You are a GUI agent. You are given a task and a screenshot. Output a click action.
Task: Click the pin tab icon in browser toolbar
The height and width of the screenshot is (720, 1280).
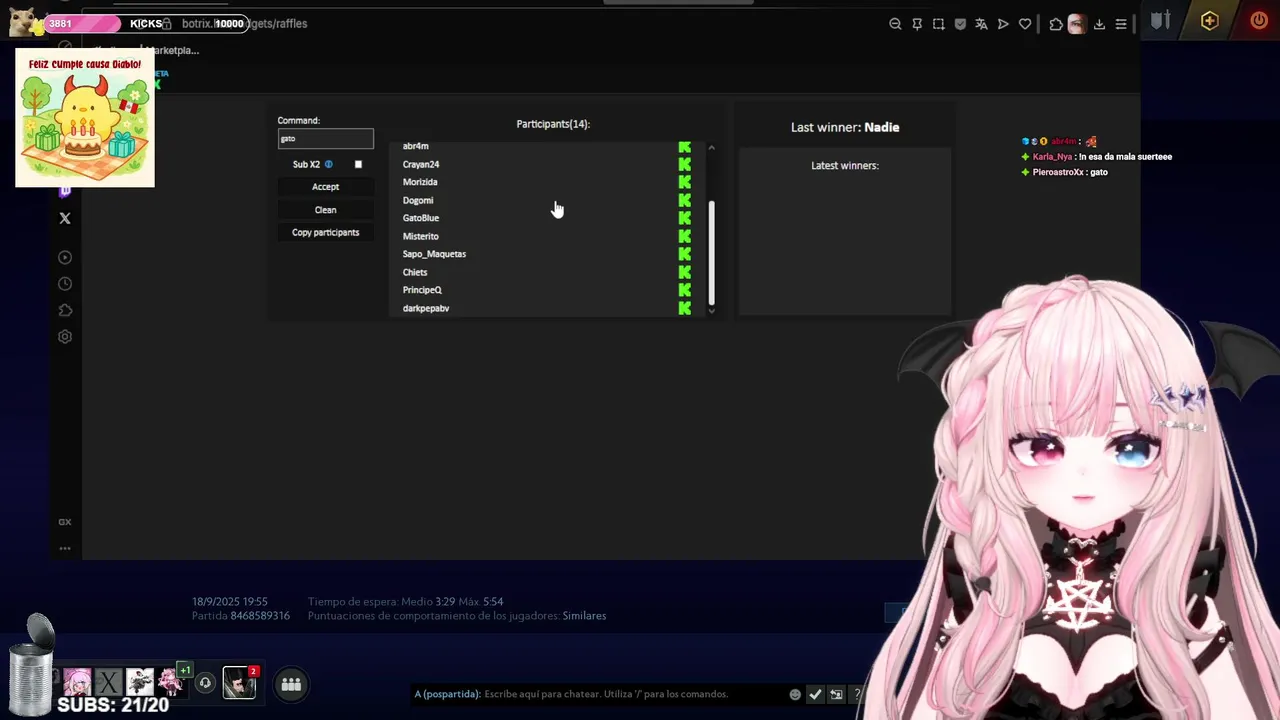[917, 24]
